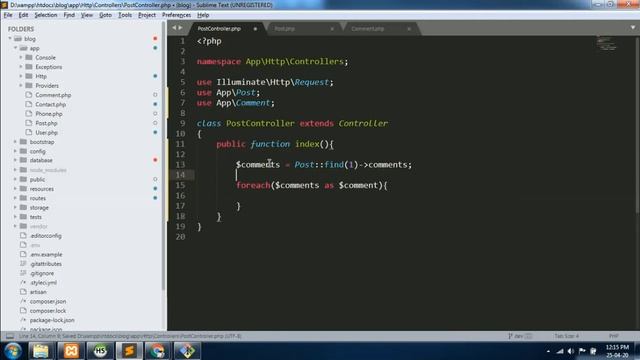Expand the bootstrap folder

coord(16,142)
